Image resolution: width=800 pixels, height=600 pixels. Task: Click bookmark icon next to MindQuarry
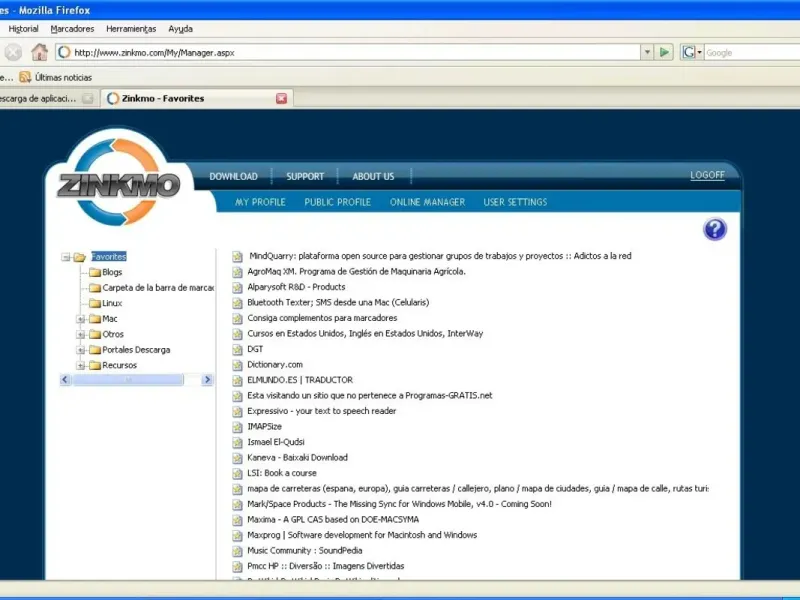click(x=237, y=257)
